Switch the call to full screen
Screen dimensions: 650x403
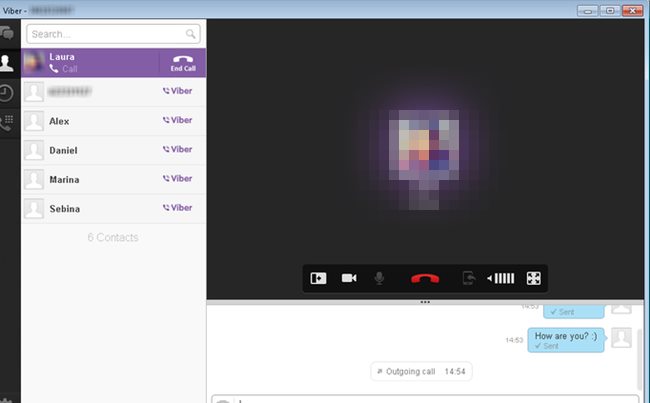pos(534,278)
